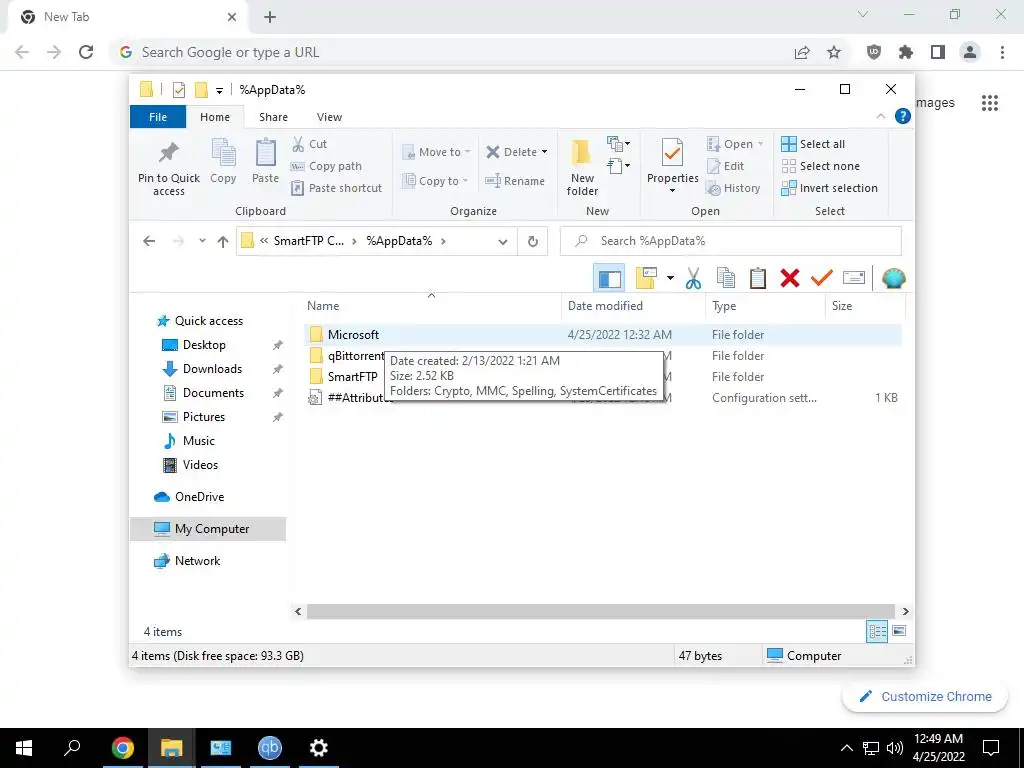Select the SmartFTP folder
This screenshot has width=1024, height=768.
pyautogui.click(x=353, y=377)
